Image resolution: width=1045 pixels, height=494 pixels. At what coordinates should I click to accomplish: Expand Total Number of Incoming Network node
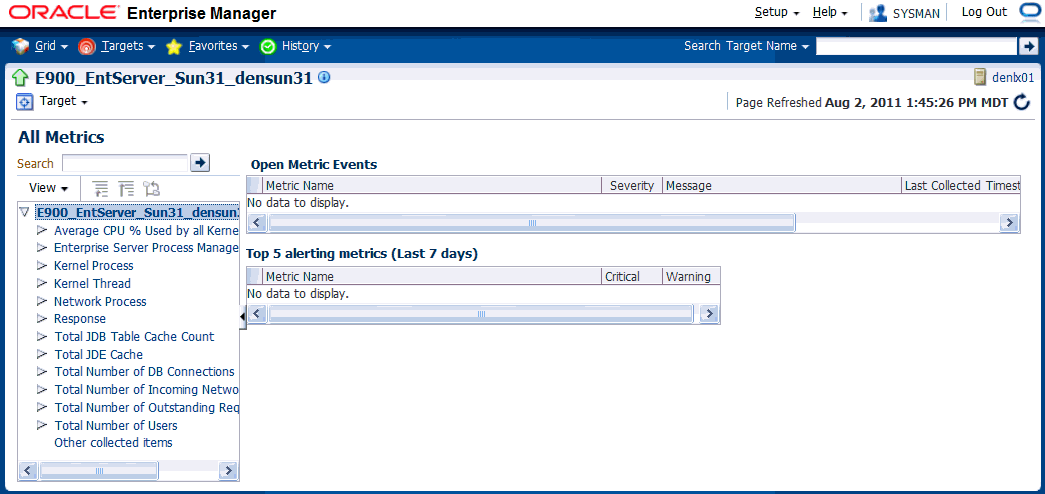click(x=42, y=389)
